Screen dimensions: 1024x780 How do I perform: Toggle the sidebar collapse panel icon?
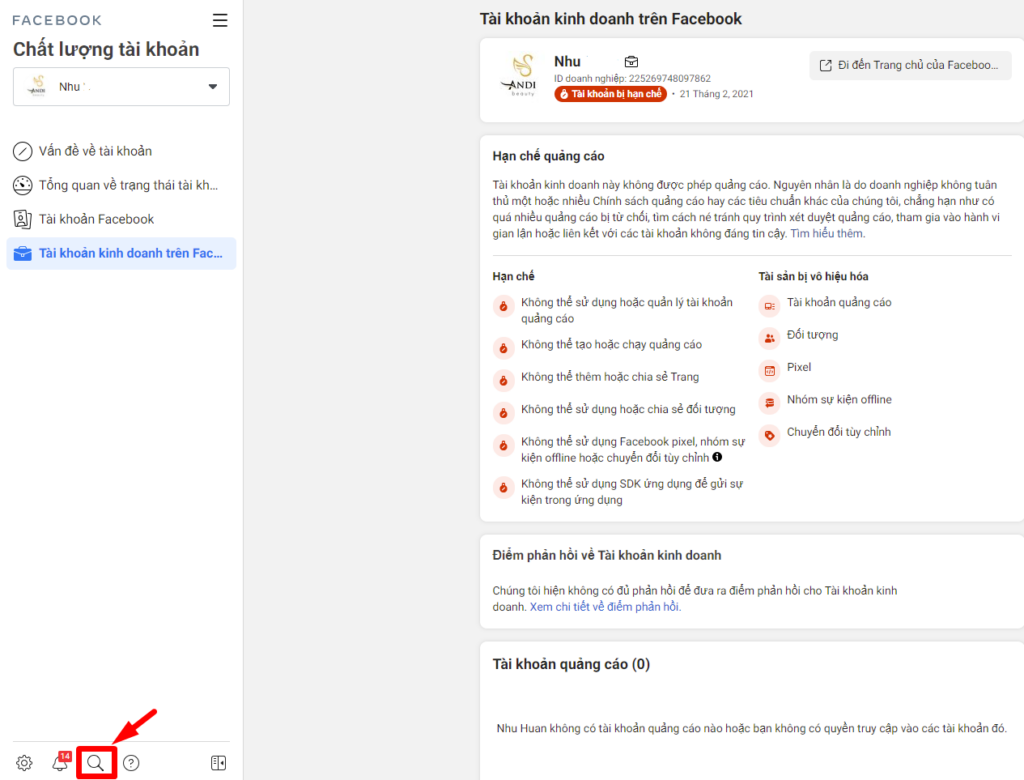(219, 762)
